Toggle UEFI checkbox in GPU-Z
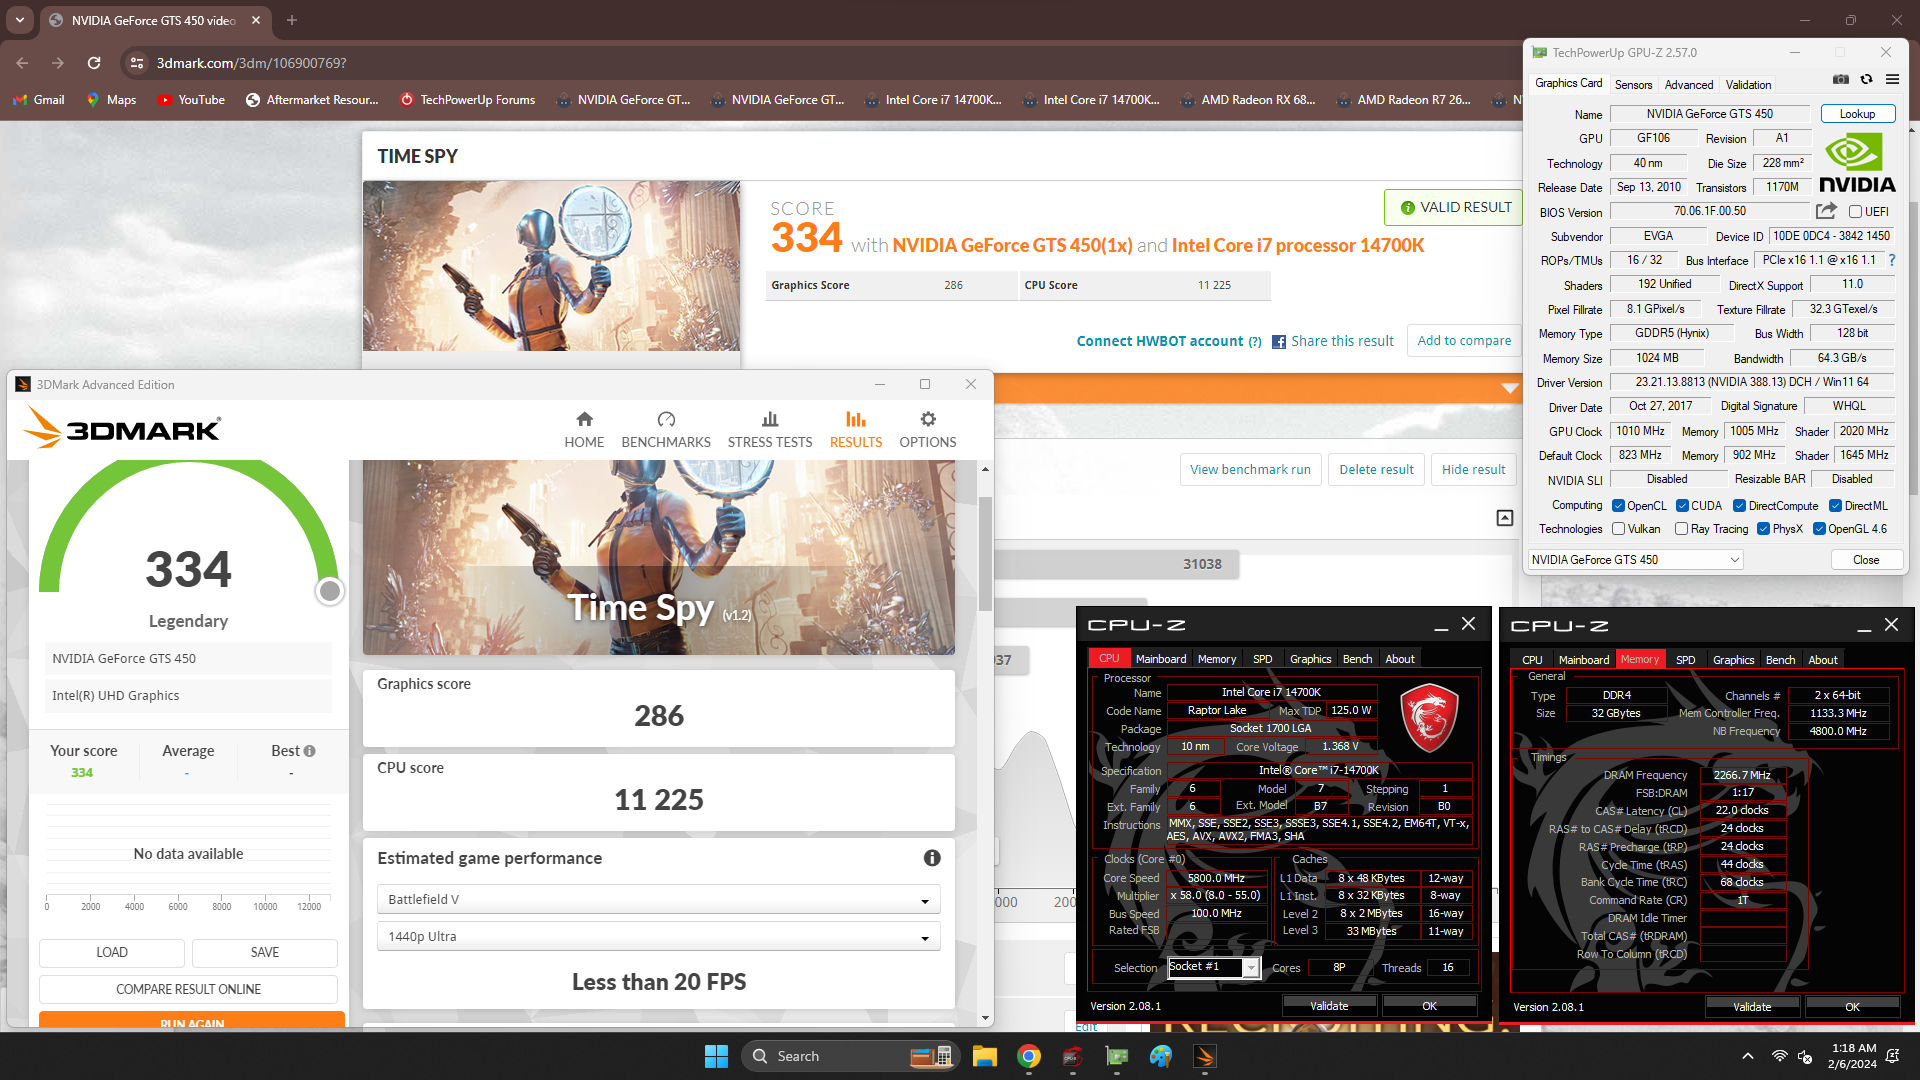Screen dimensions: 1920x1080 point(1855,212)
